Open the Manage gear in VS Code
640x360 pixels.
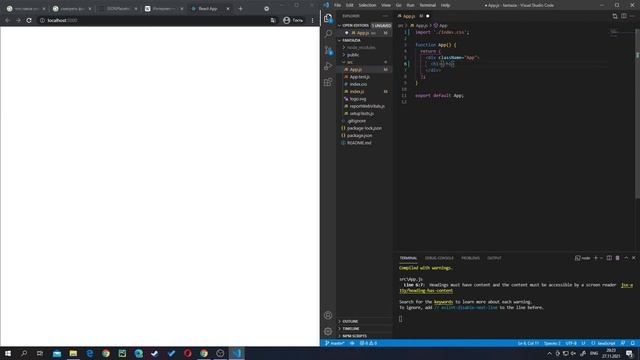click(328, 331)
